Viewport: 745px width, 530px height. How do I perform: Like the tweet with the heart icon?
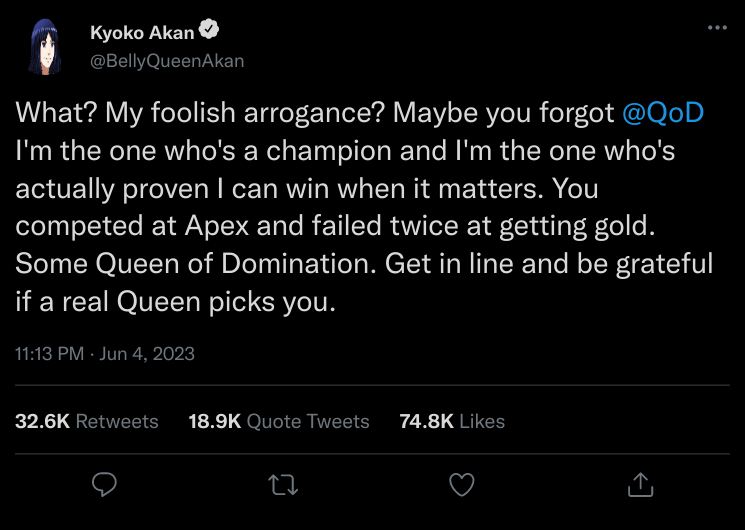460,485
